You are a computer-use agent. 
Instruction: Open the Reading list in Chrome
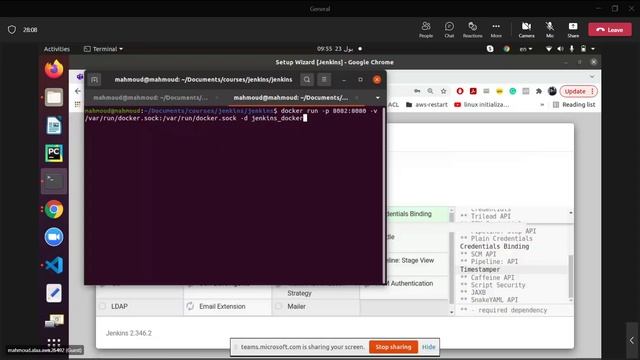(x=574, y=104)
